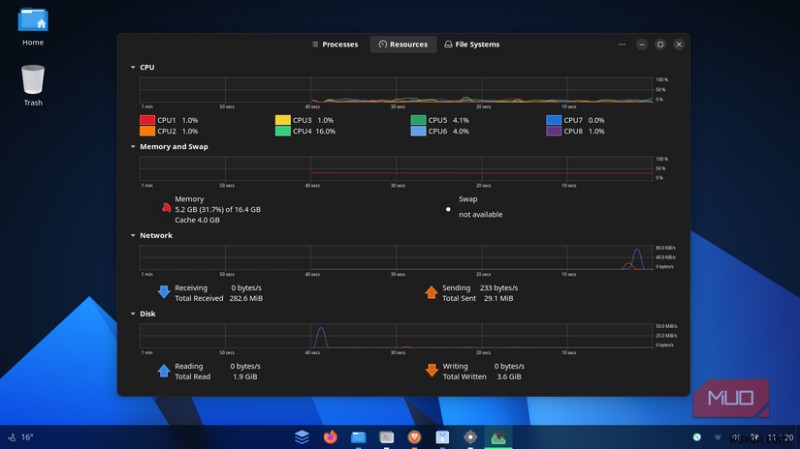Open the file manager in the dock
This screenshot has height=449, width=800.
359,437
